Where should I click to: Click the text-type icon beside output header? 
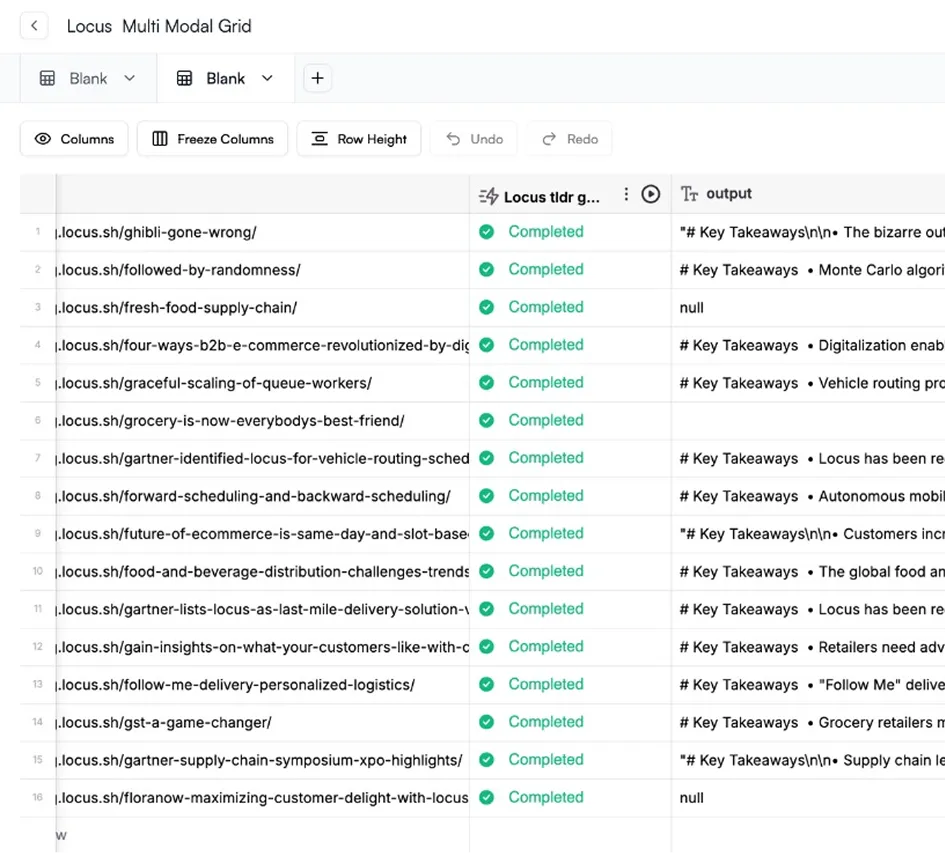[x=689, y=194]
